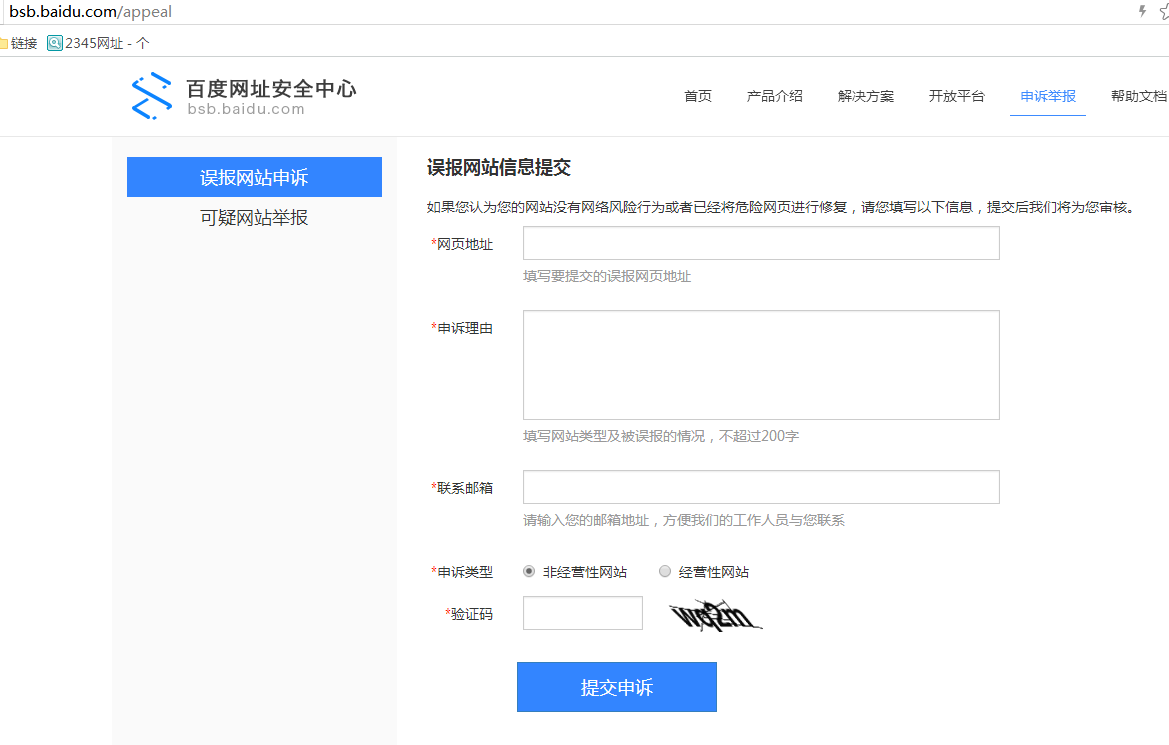This screenshot has height=745, width=1169.
Task: Select the 经营性网站 radio button
Action: tap(665, 571)
